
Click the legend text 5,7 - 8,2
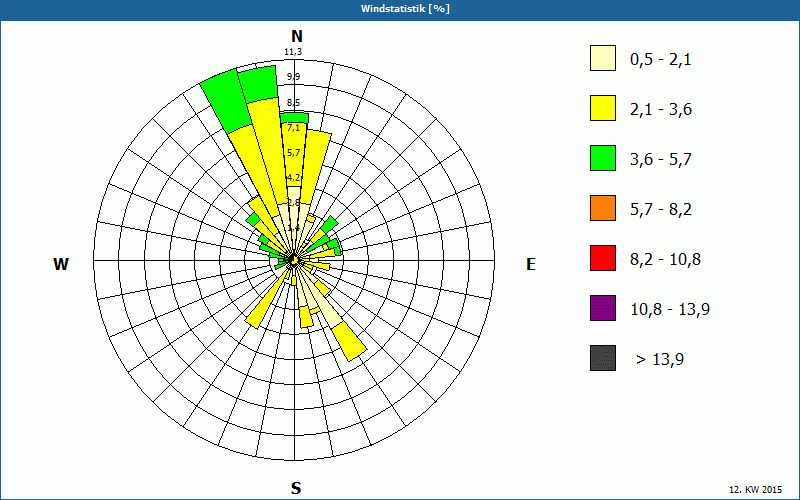click(661, 210)
